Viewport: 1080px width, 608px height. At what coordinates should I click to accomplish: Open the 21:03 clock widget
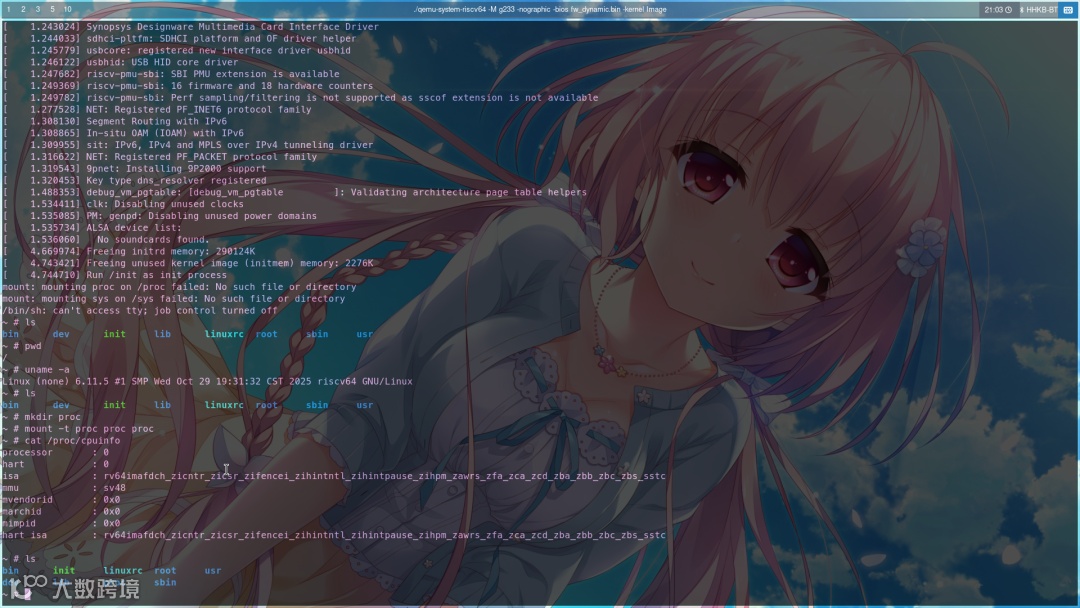[998, 10]
